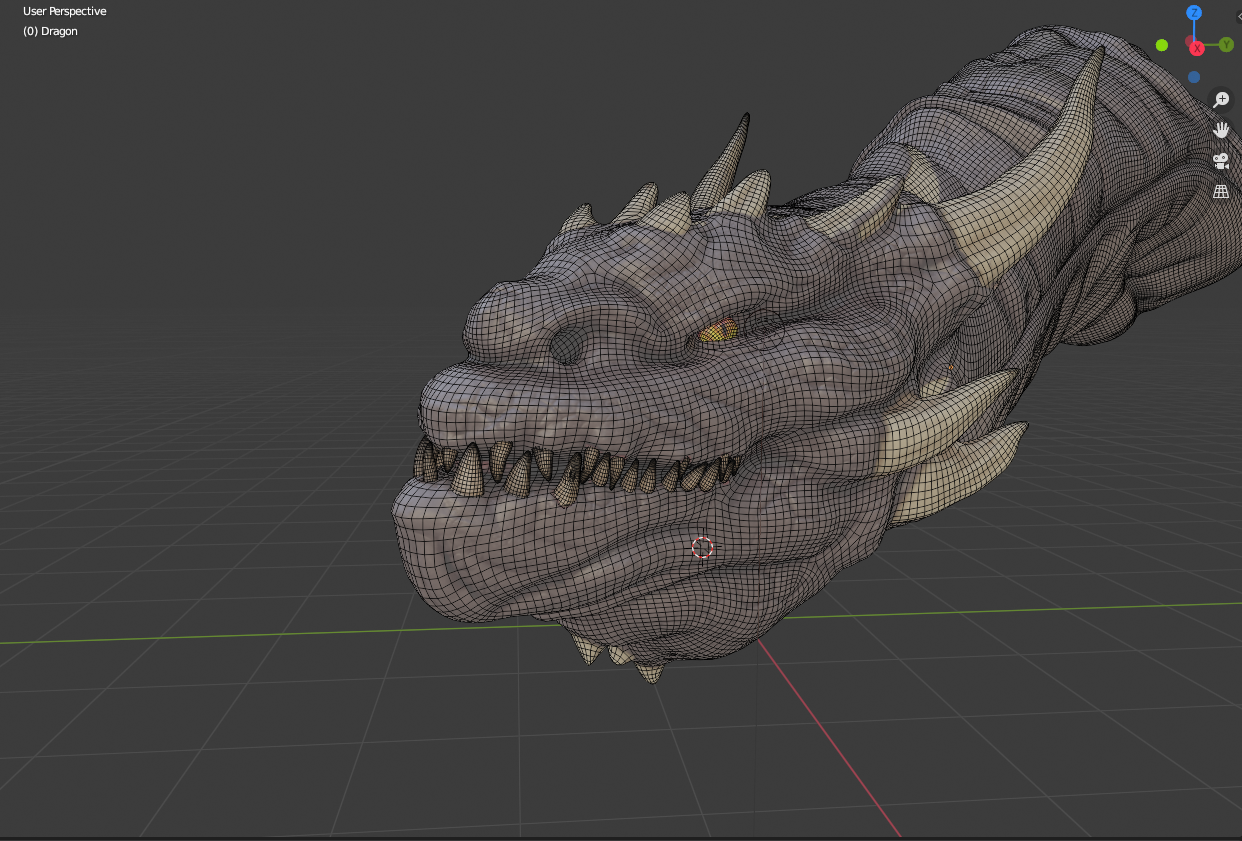Viewport: 1242px width, 841px height.
Task: Click the "(0) Dragon" object name text
Action: click(x=50, y=31)
